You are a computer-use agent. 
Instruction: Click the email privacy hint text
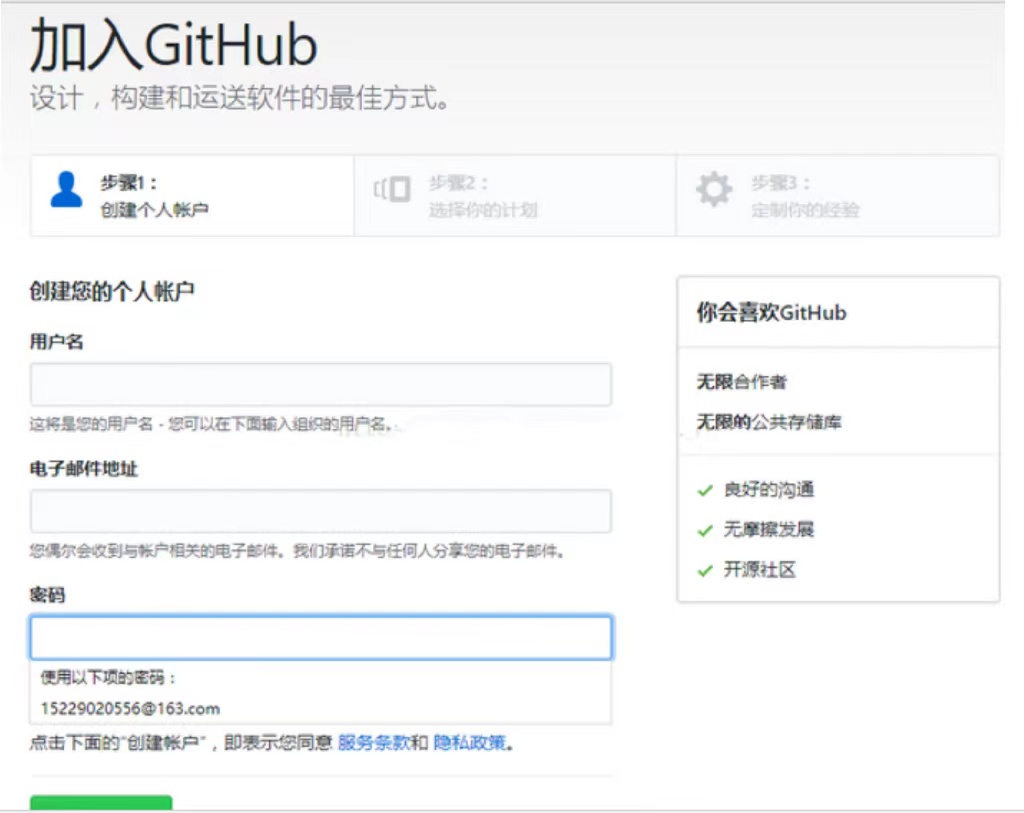pyautogui.click(x=297, y=550)
